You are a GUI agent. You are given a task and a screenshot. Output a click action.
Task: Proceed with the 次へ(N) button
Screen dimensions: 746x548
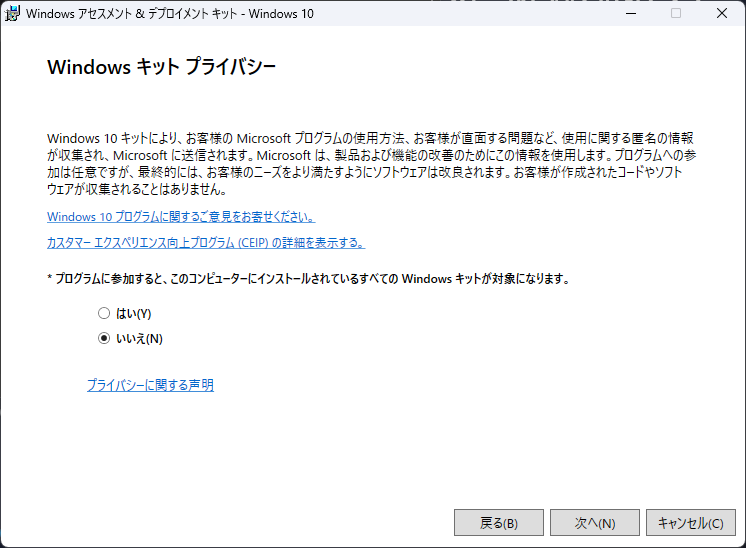tap(595, 523)
